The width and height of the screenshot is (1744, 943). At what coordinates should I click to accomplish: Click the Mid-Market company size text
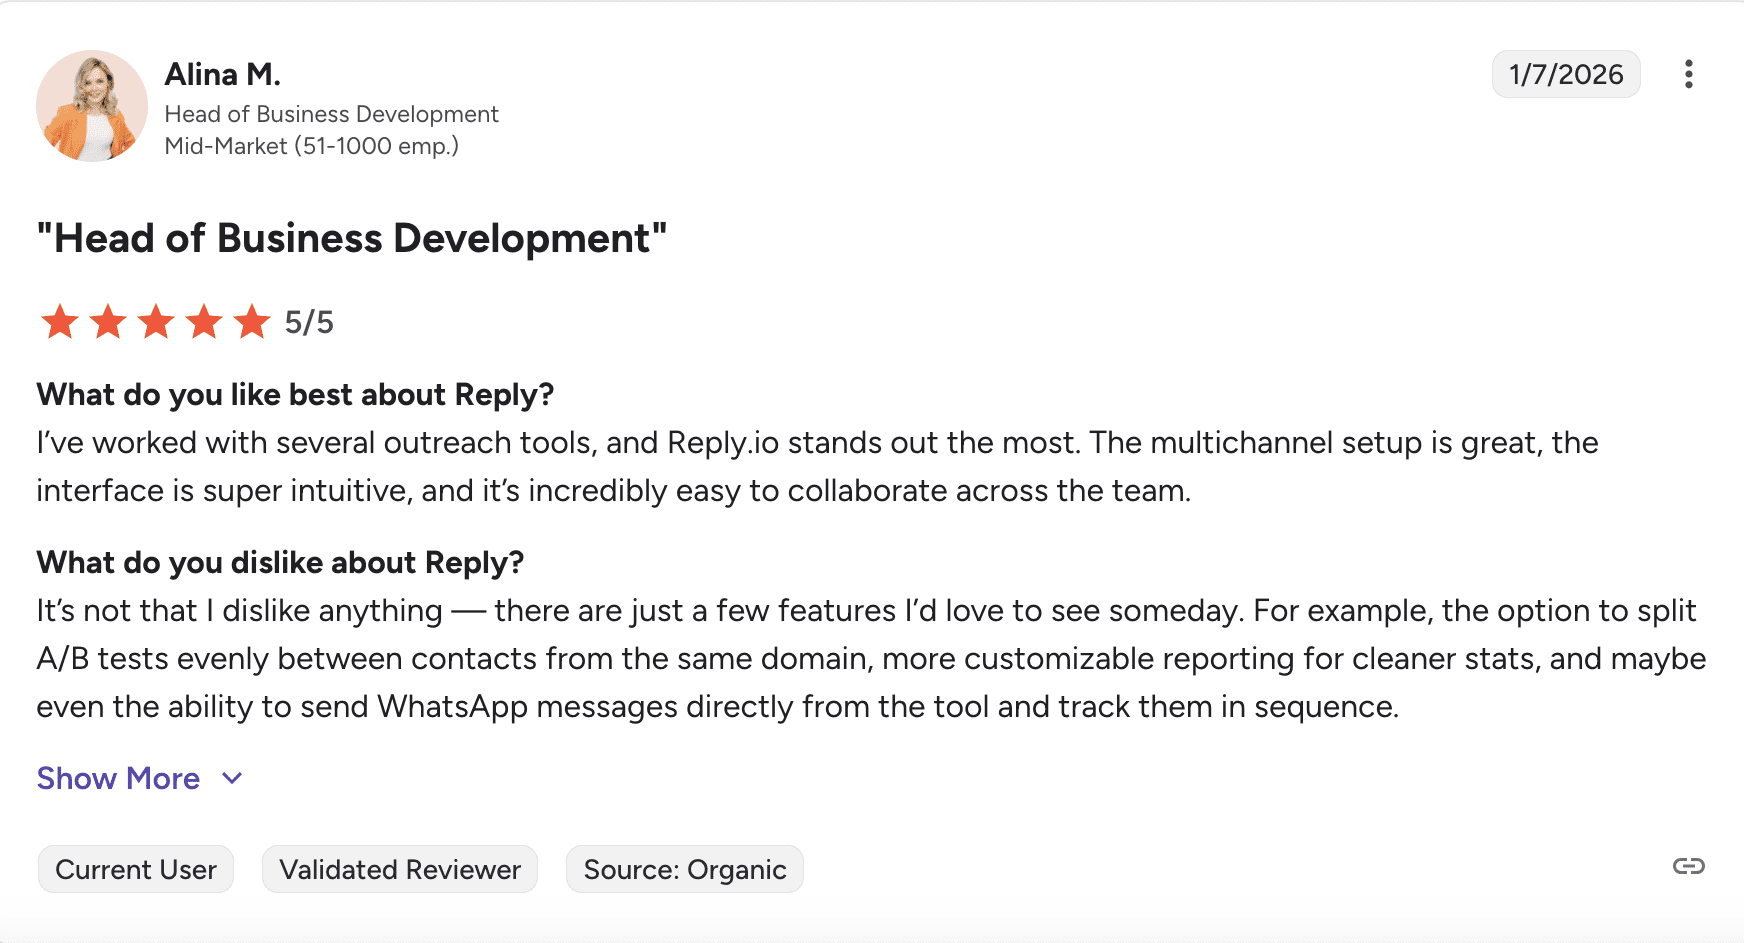coord(311,146)
